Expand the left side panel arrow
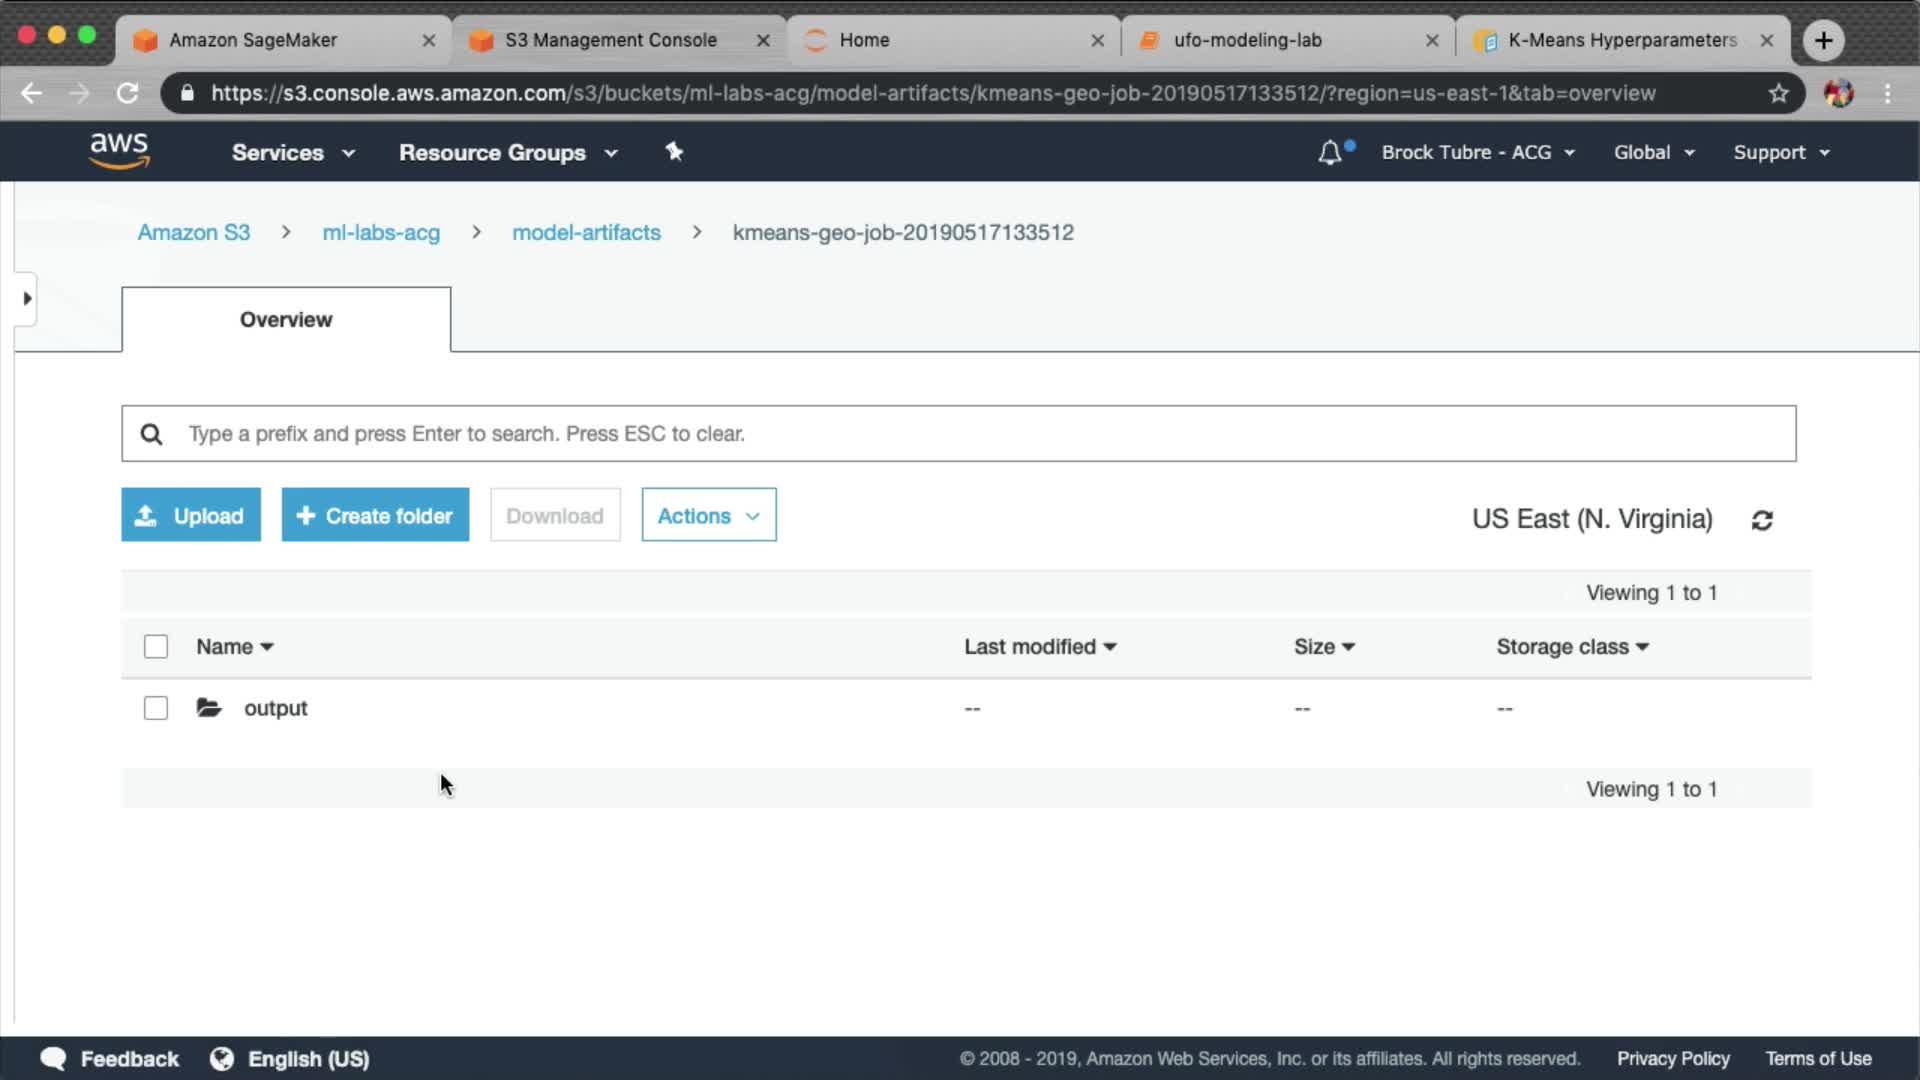The height and width of the screenshot is (1080, 1920). tap(27, 298)
